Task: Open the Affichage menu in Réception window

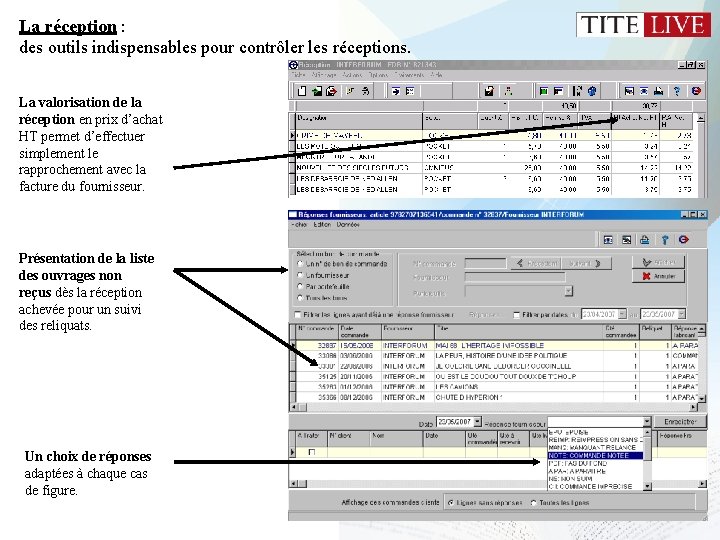Action: tap(325, 74)
